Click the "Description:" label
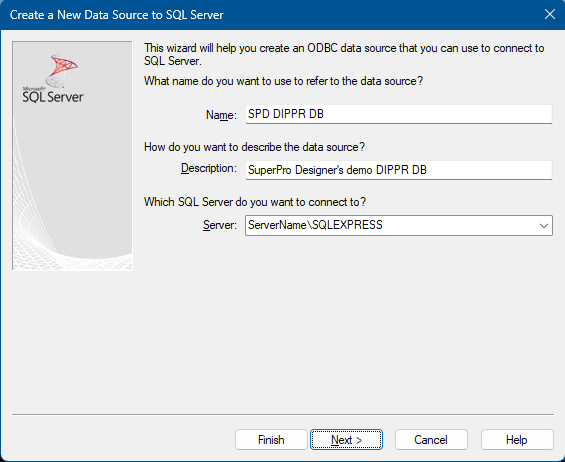The image size is (565, 462). pos(209,168)
